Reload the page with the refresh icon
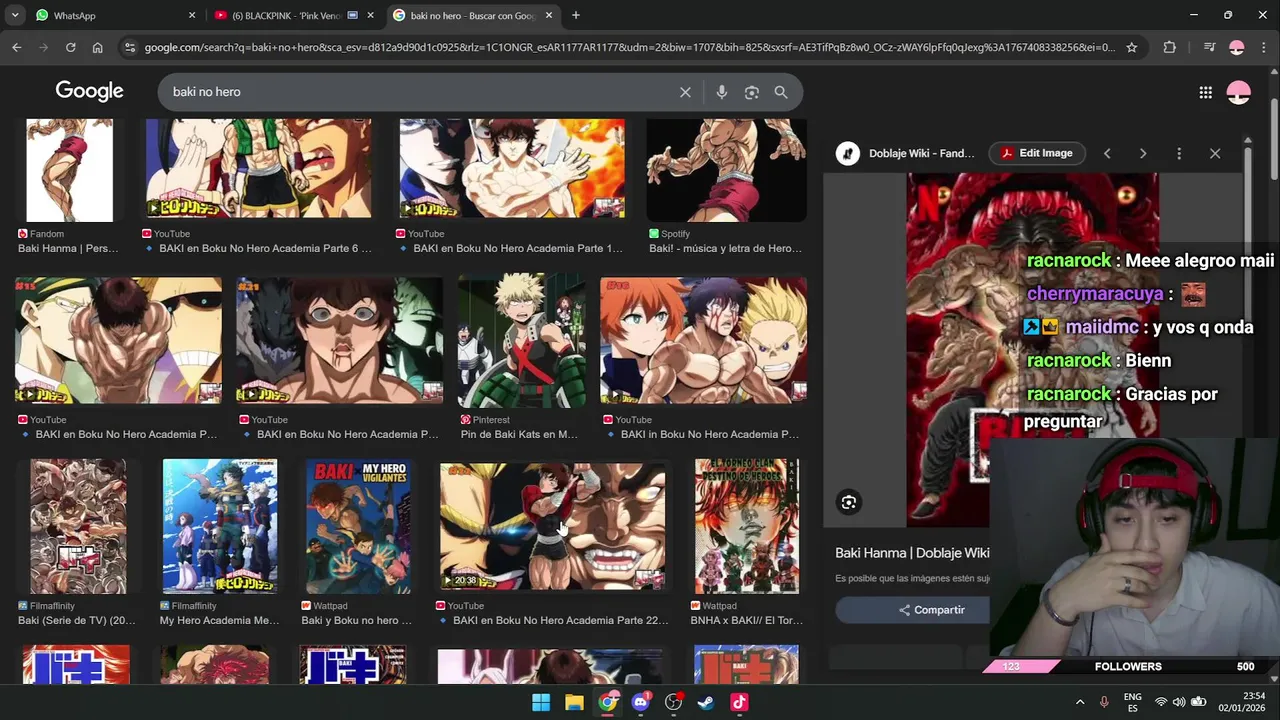Image resolution: width=1280 pixels, height=720 pixels. 70,47
